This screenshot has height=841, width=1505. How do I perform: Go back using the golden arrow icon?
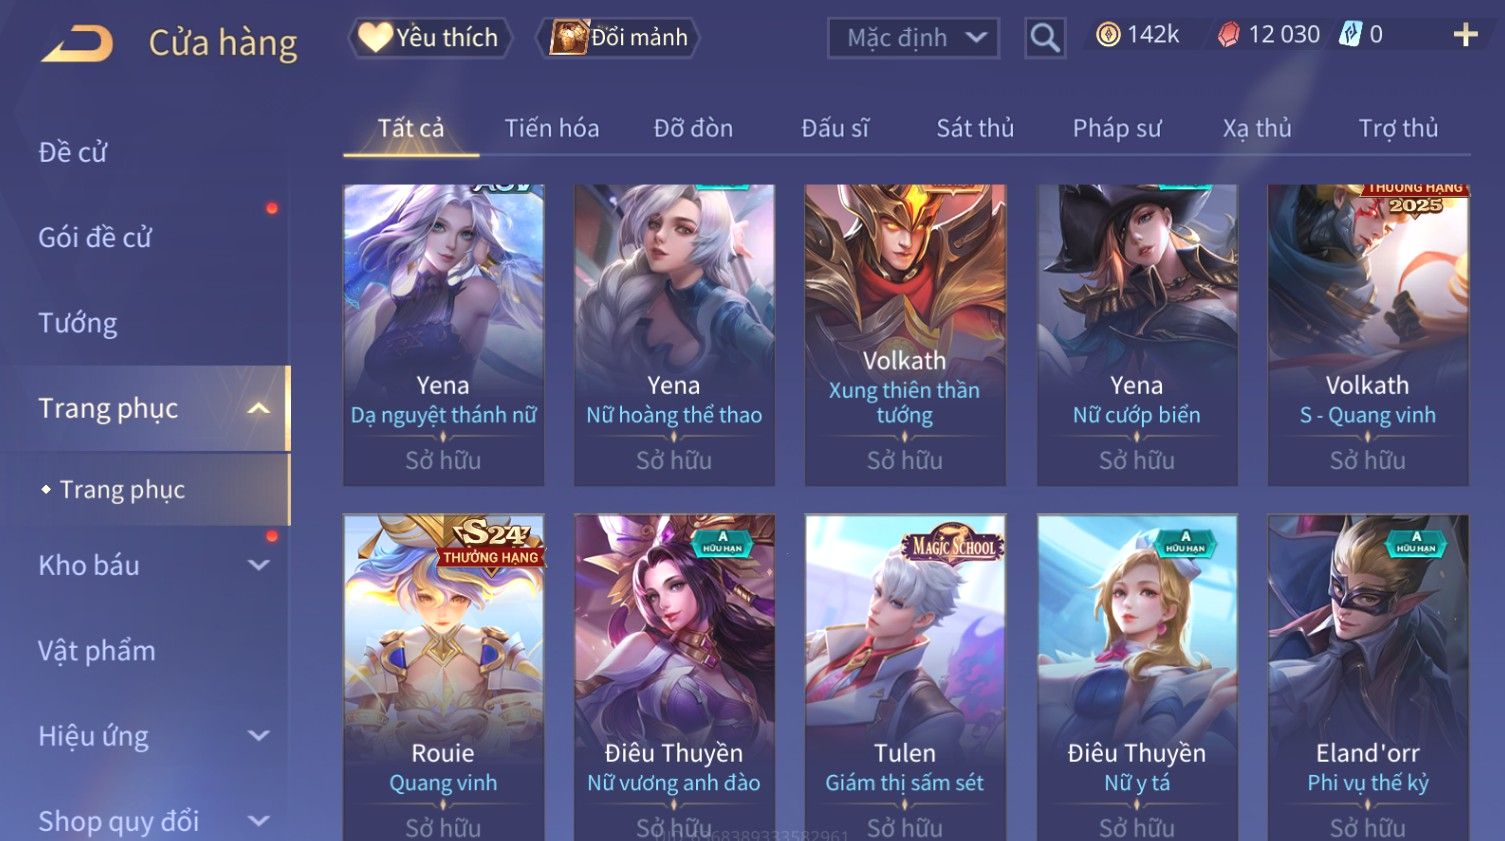77,43
